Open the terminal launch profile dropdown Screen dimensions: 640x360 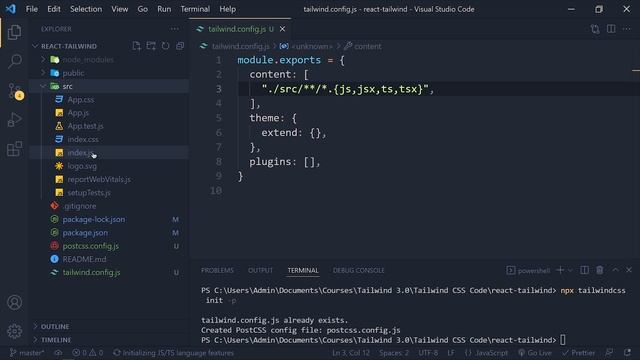570,270
